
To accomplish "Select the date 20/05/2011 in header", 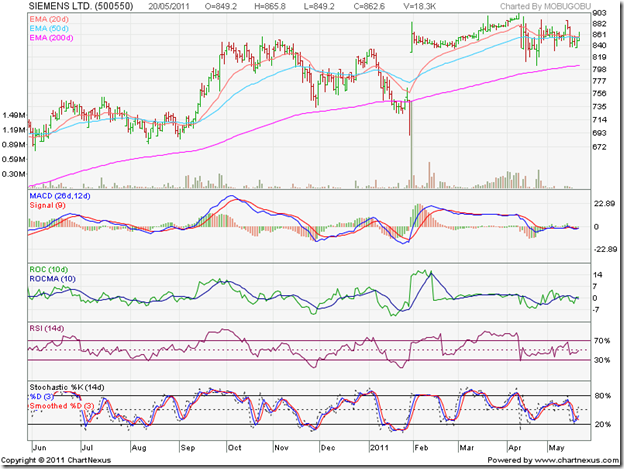I will tap(169, 6).
